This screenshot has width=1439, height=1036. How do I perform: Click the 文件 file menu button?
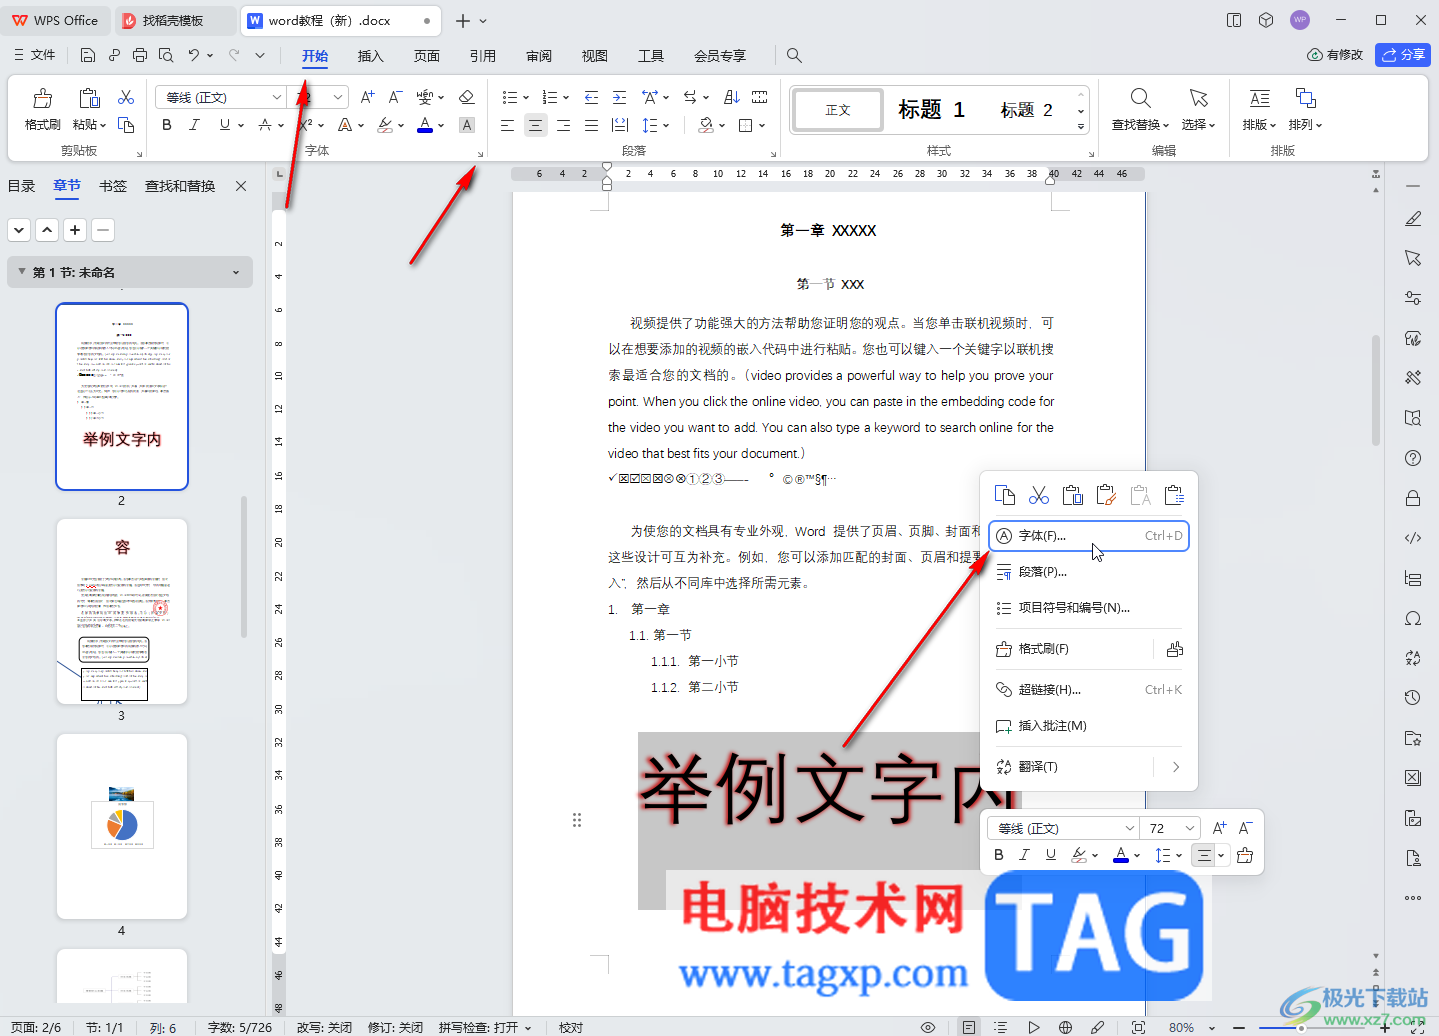click(x=35, y=55)
